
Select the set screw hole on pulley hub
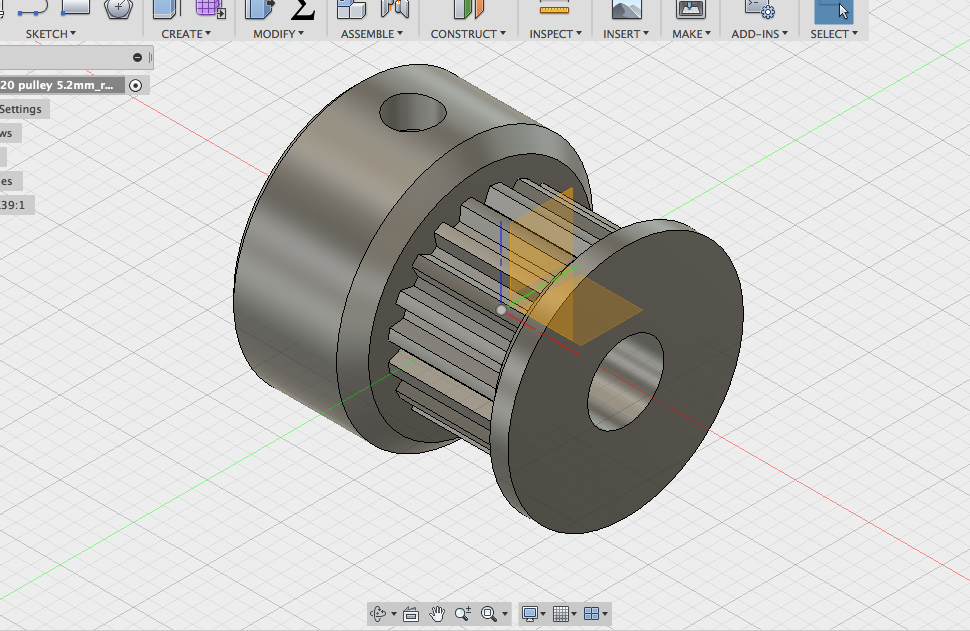[413, 112]
